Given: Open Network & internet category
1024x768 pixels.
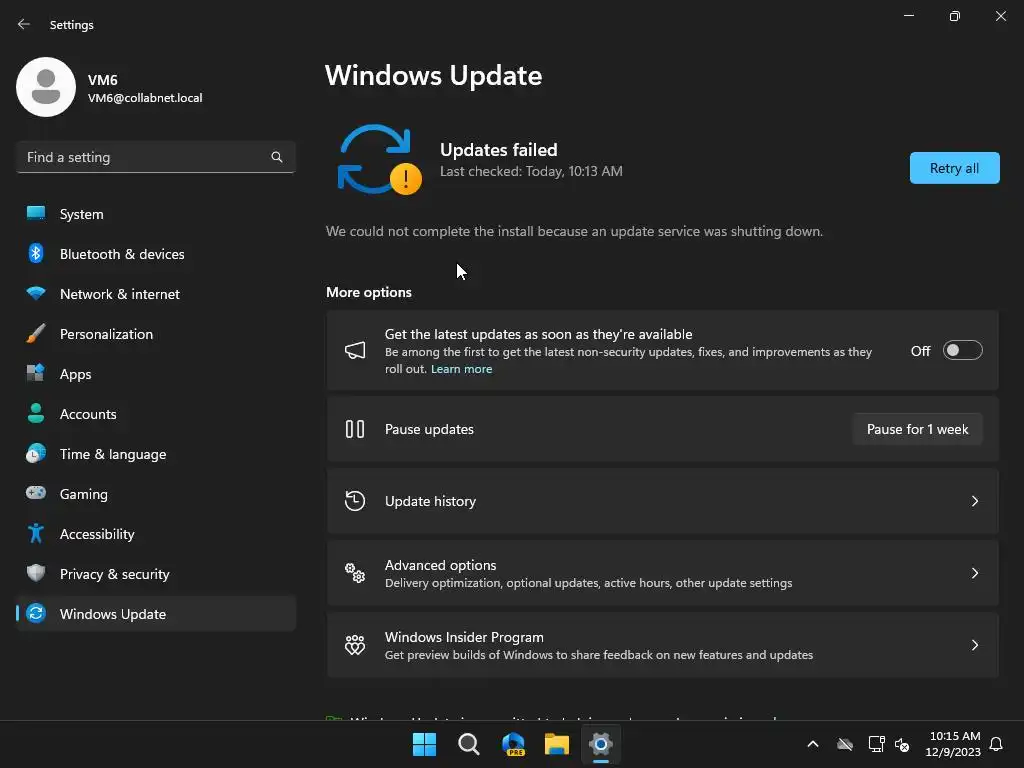Looking at the screenshot, I should pyautogui.click(x=156, y=294).
